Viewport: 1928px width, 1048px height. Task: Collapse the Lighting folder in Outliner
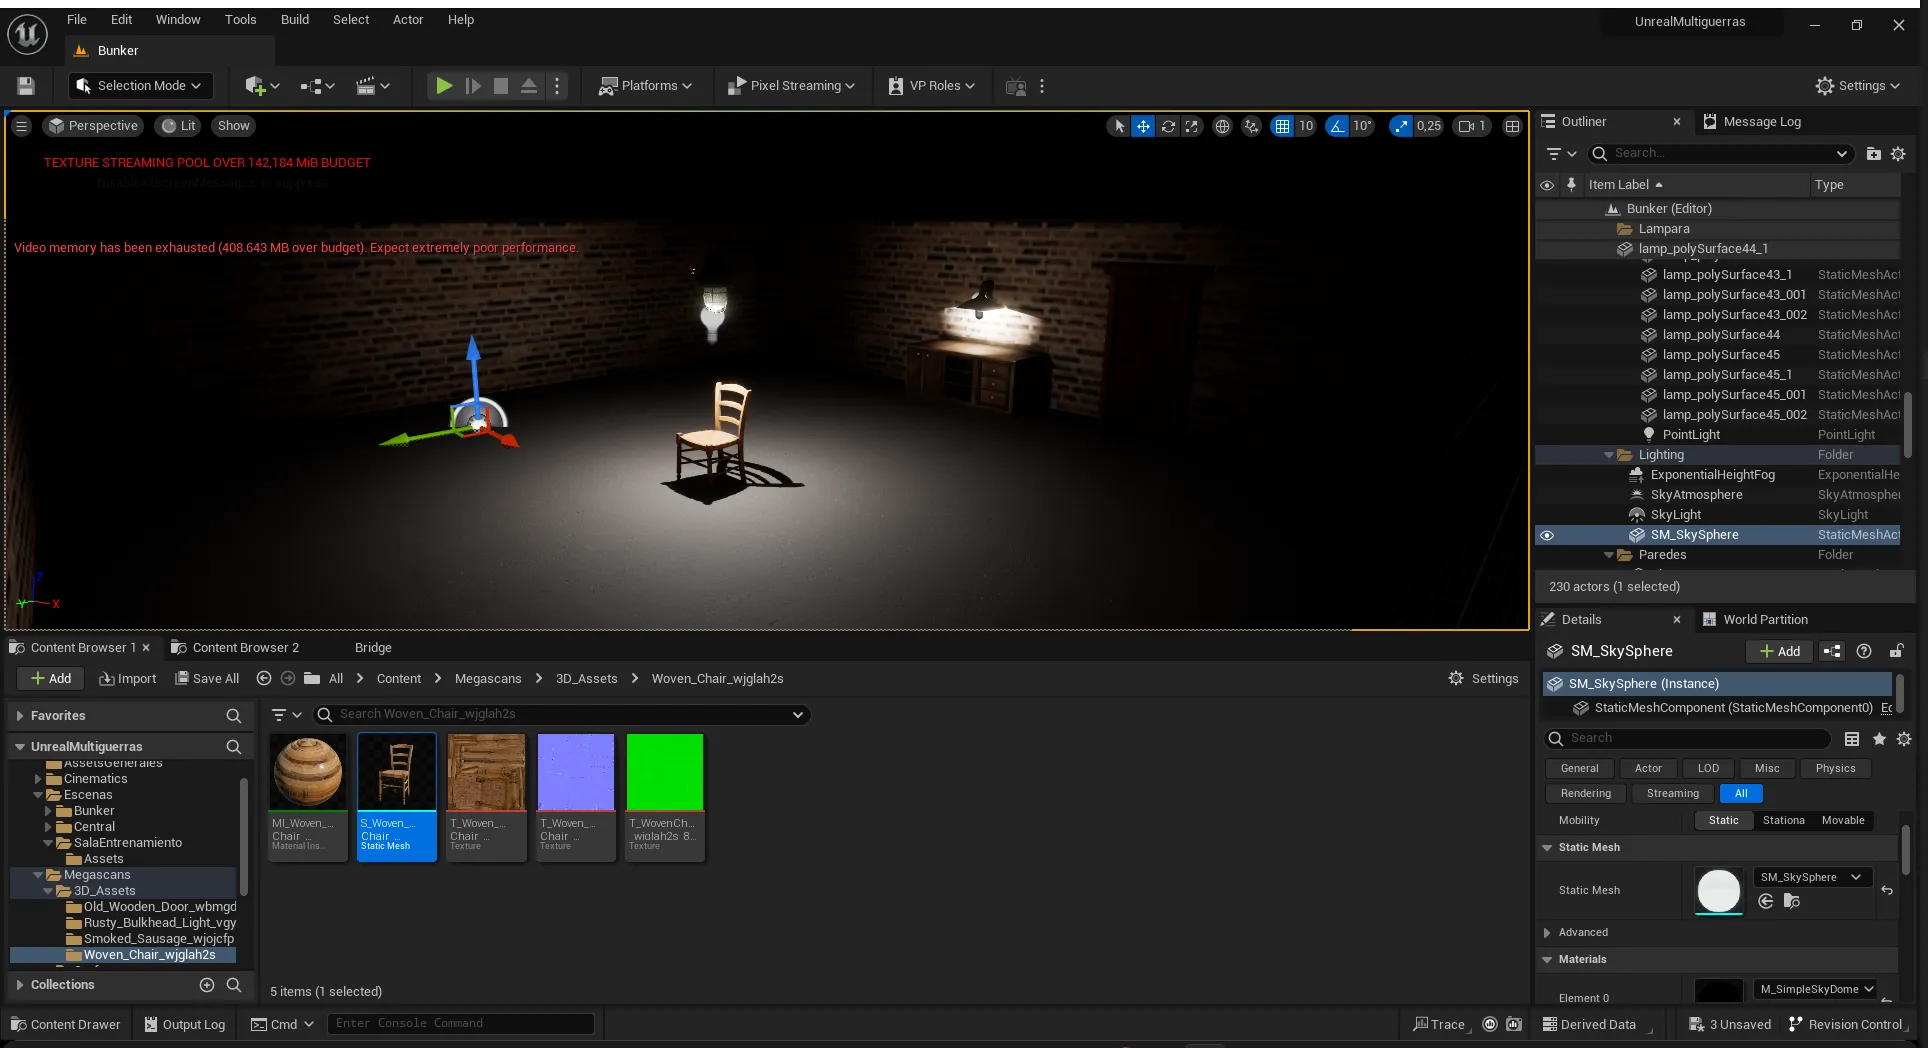click(1609, 455)
